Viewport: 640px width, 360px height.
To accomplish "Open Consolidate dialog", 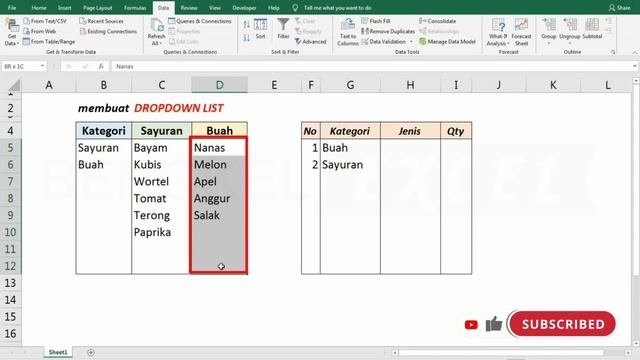I will [x=438, y=21].
